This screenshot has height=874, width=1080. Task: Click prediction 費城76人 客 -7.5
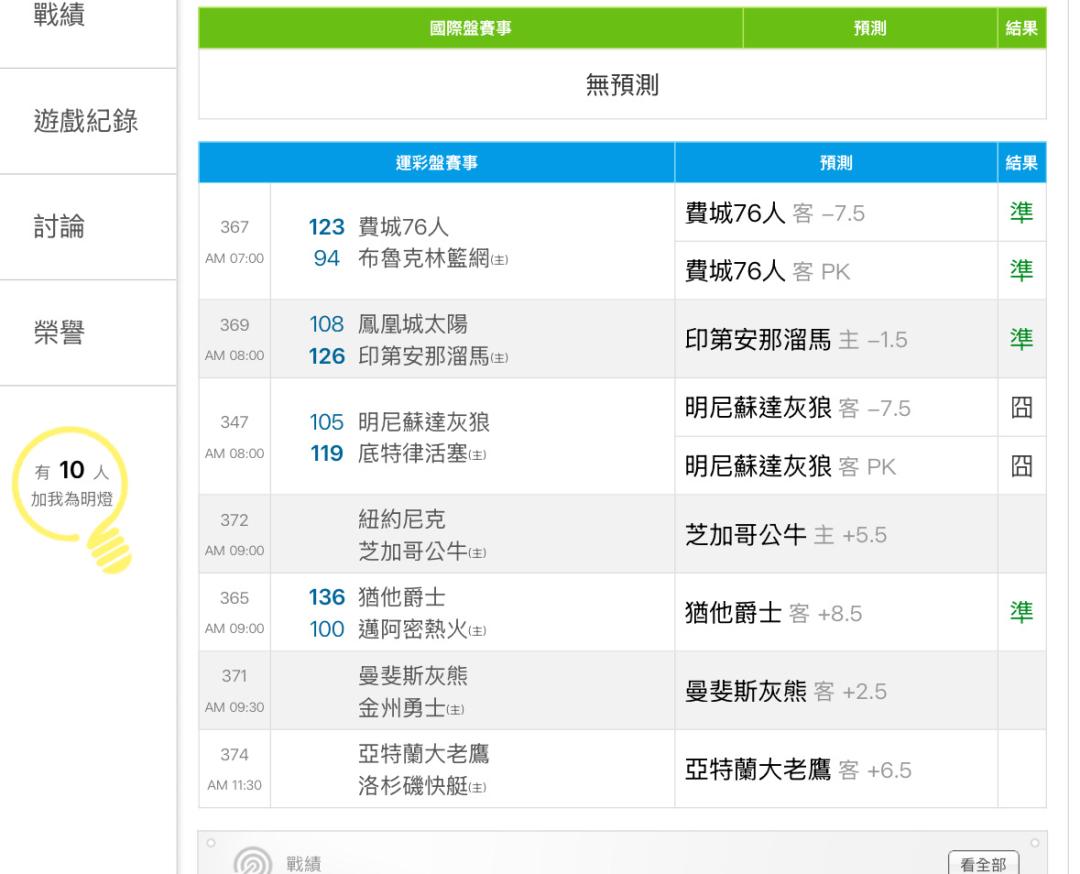[x=774, y=213]
